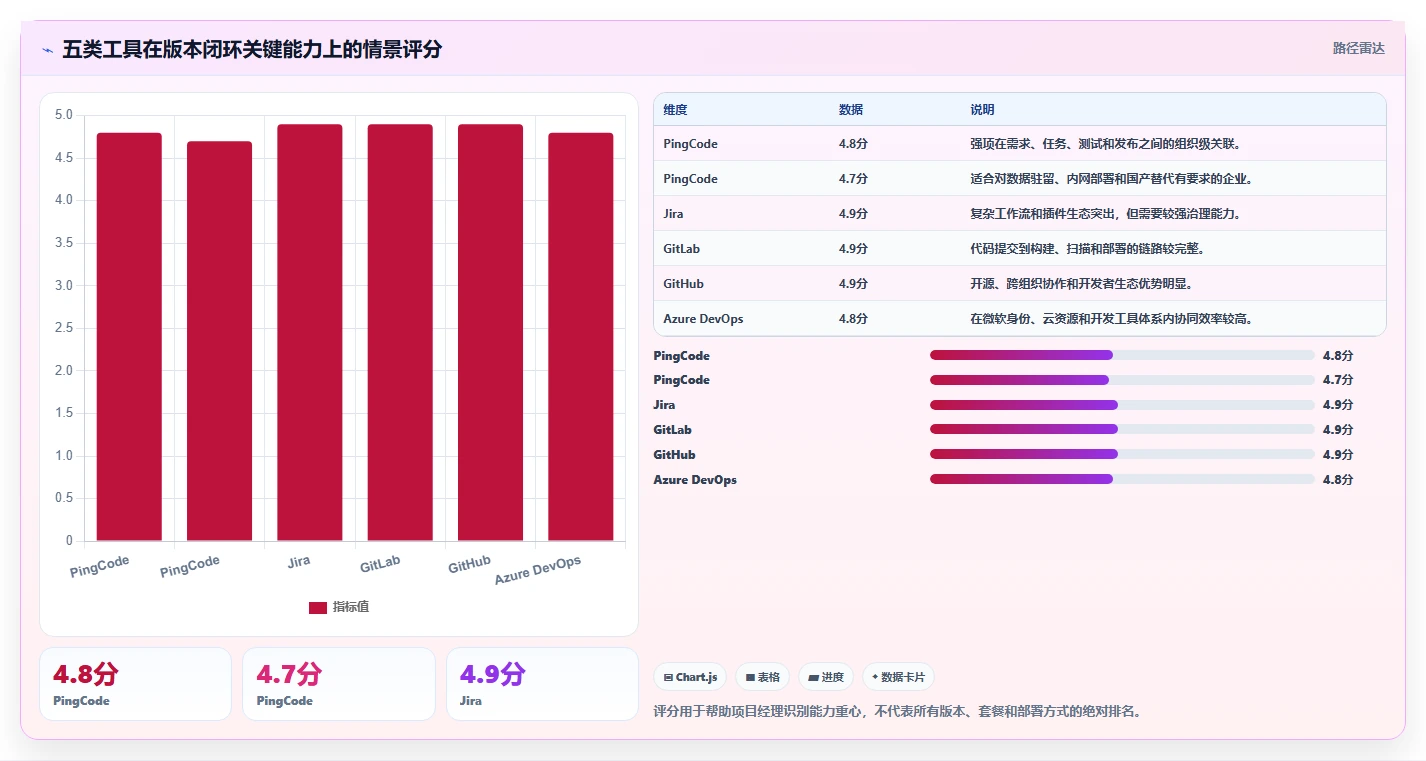Click the description 开源、跨组织协作和开发者生态优势明显。
Image resolution: width=1426 pixels, height=761 pixels.
(x=1082, y=284)
